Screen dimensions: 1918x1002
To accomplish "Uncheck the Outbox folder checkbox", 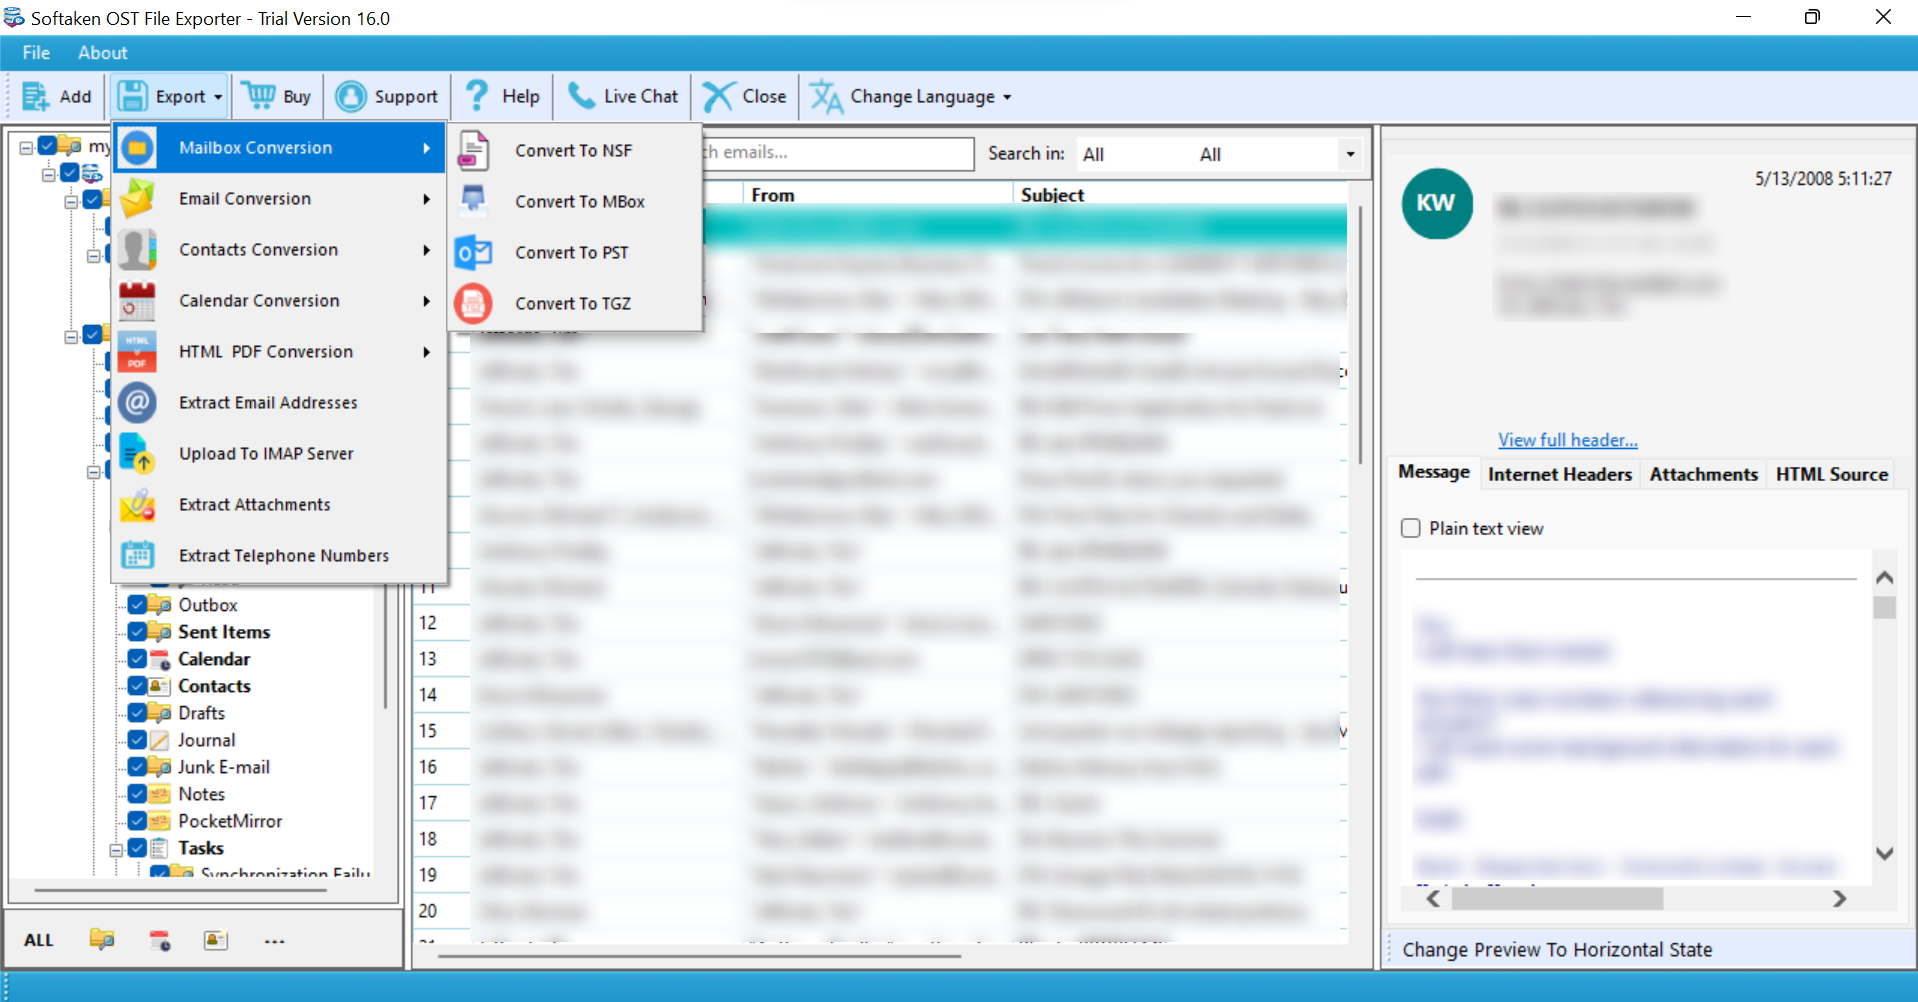I will (x=138, y=605).
